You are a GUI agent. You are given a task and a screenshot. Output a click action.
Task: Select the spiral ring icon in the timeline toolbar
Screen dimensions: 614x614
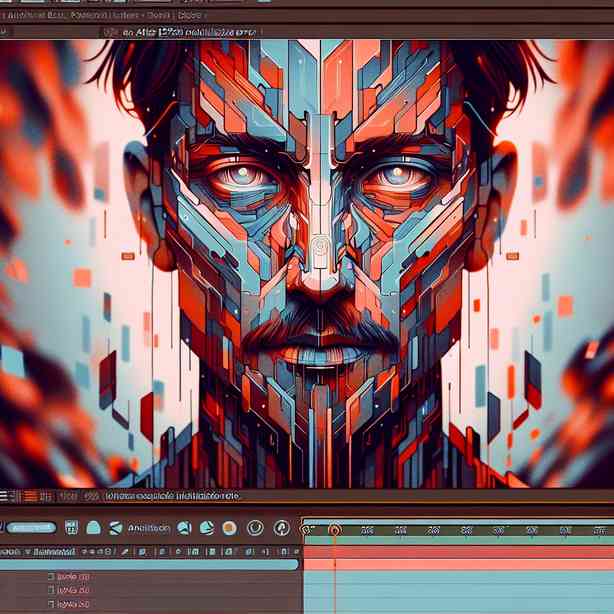255,528
